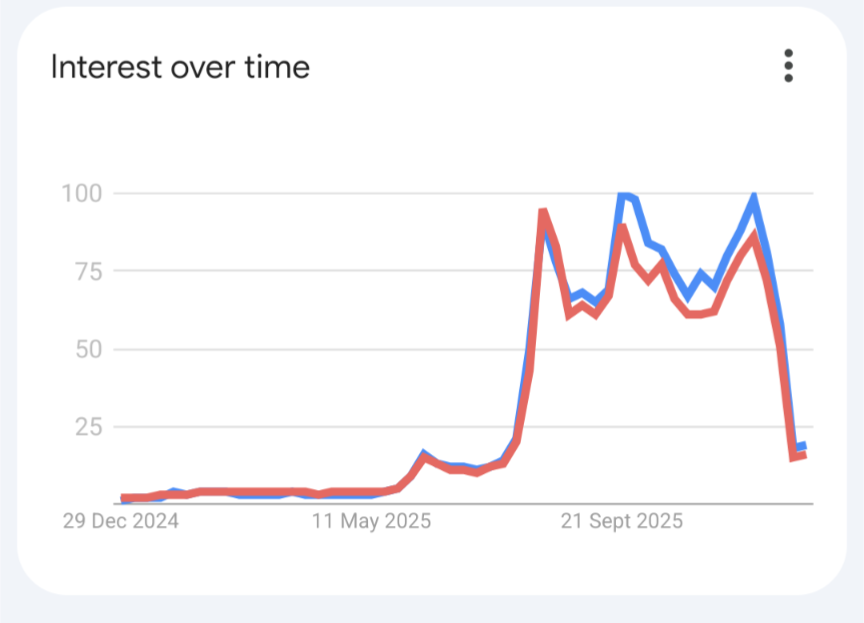Click the red line's endpoint at far right
The image size is (864, 623).
[x=802, y=455]
